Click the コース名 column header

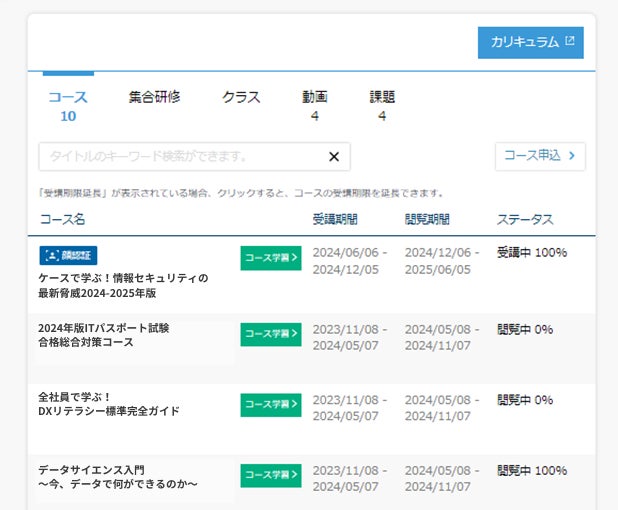pyautogui.click(x=62, y=219)
